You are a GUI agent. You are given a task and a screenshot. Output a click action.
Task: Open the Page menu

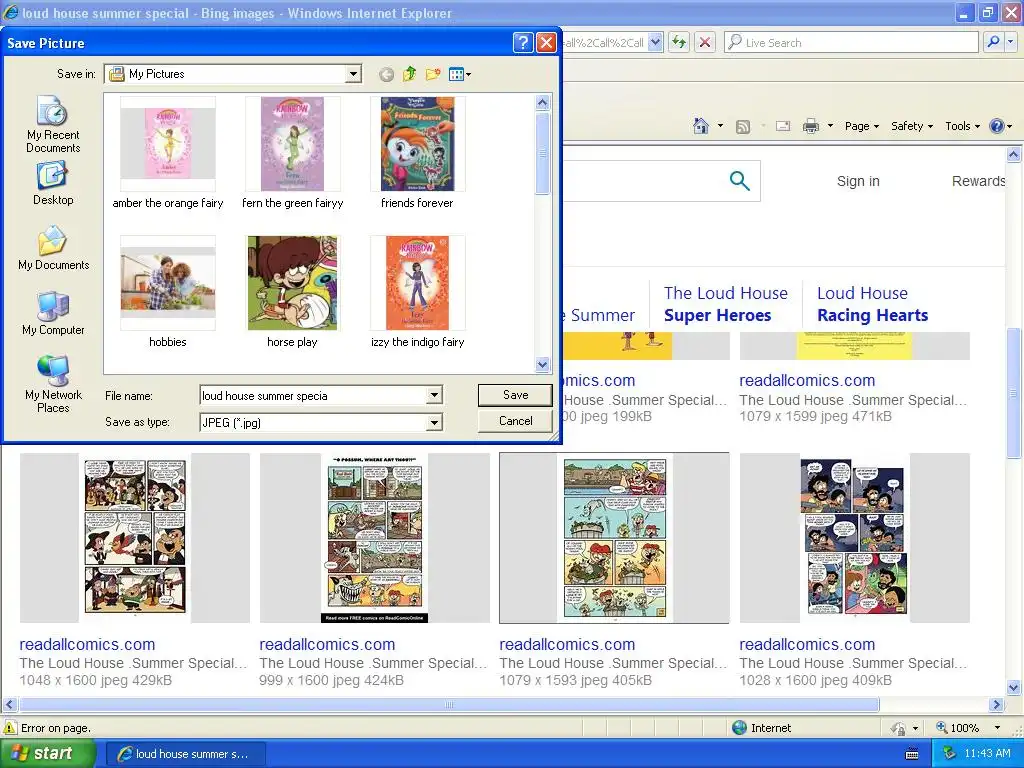(x=861, y=126)
